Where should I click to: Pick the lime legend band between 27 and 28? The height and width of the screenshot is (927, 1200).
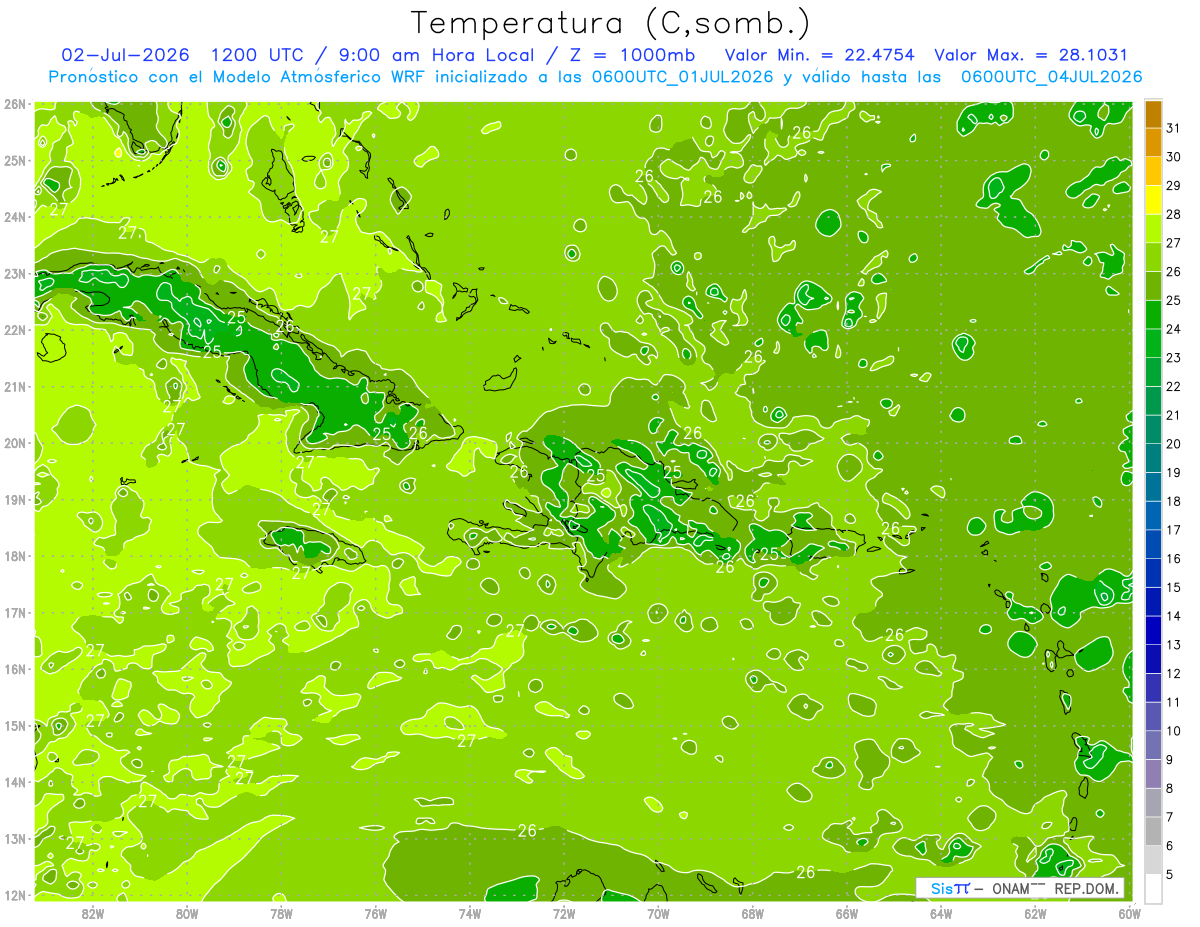tap(1153, 229)
